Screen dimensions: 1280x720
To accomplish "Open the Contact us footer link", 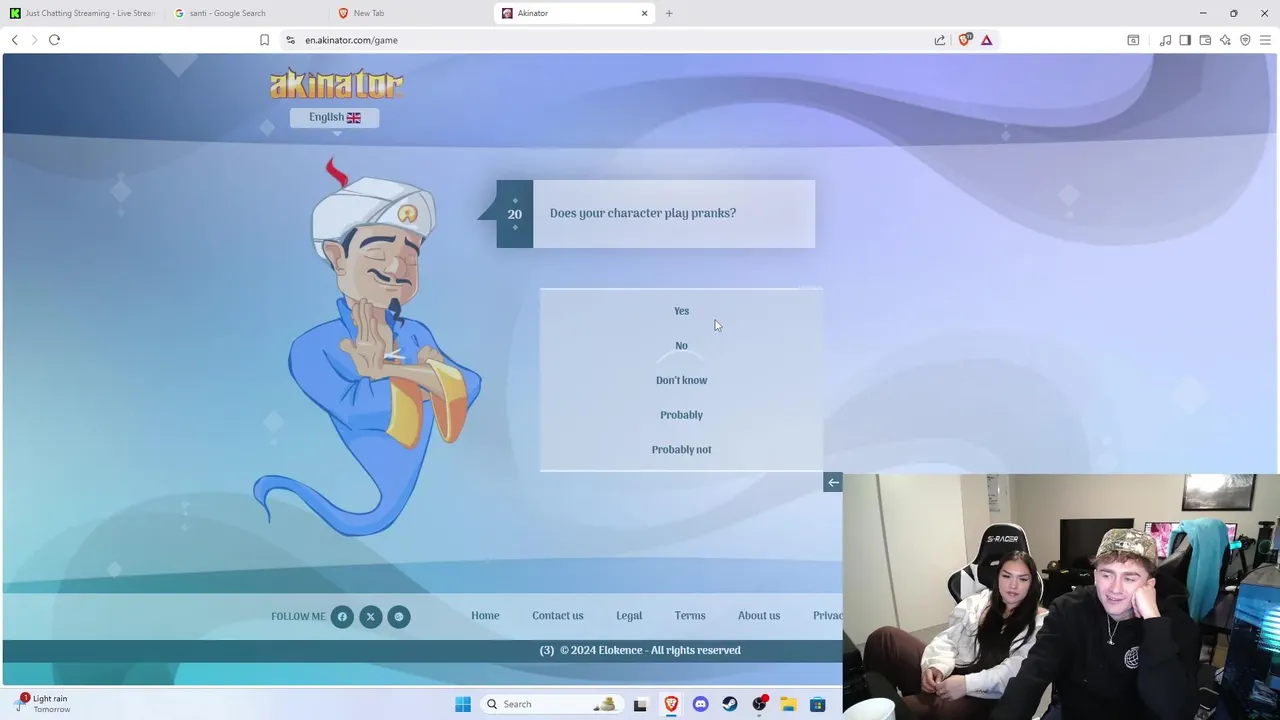I will (558, 616).
